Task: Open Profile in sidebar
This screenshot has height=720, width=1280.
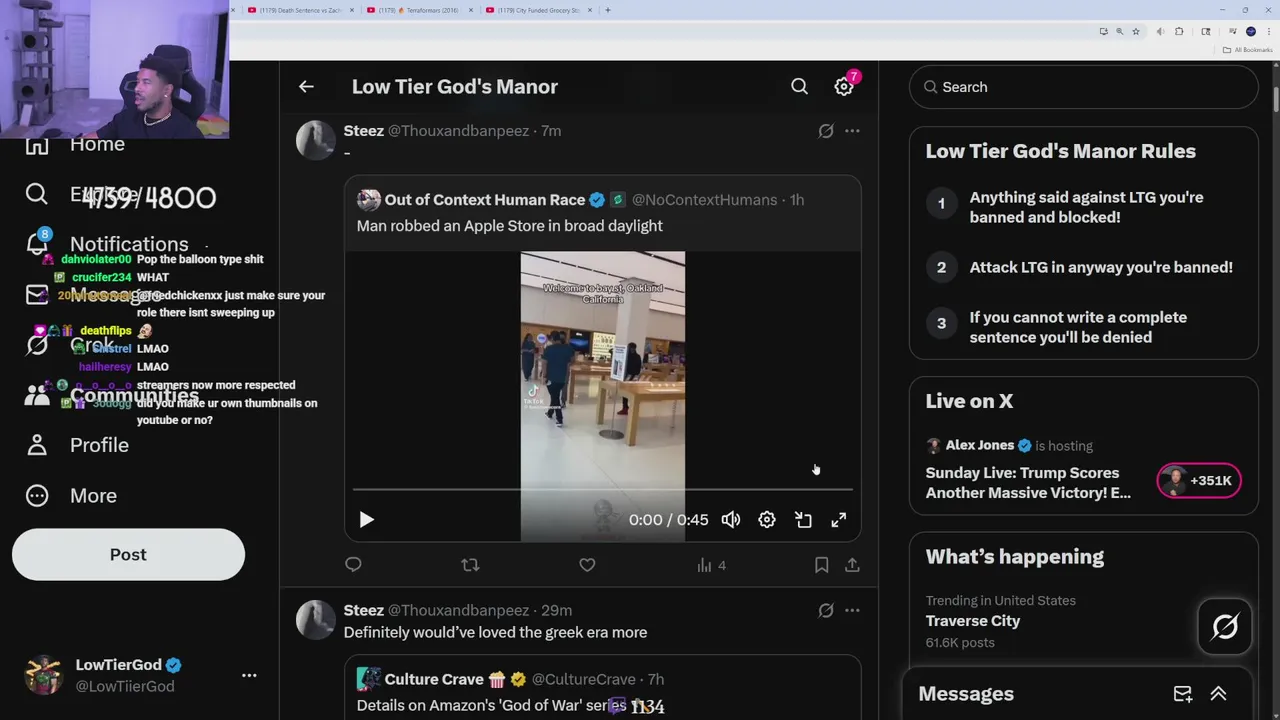Action: point(99,445)
